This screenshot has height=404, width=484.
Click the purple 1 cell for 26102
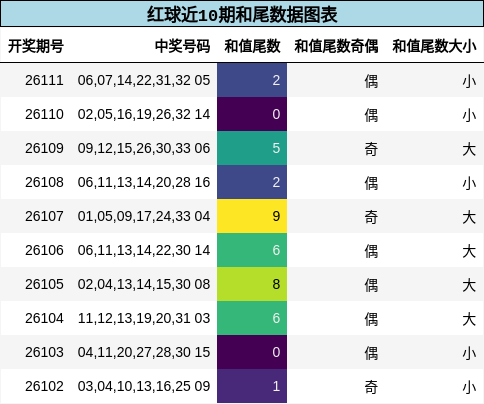pyautogui.click(x=252, y=386)
